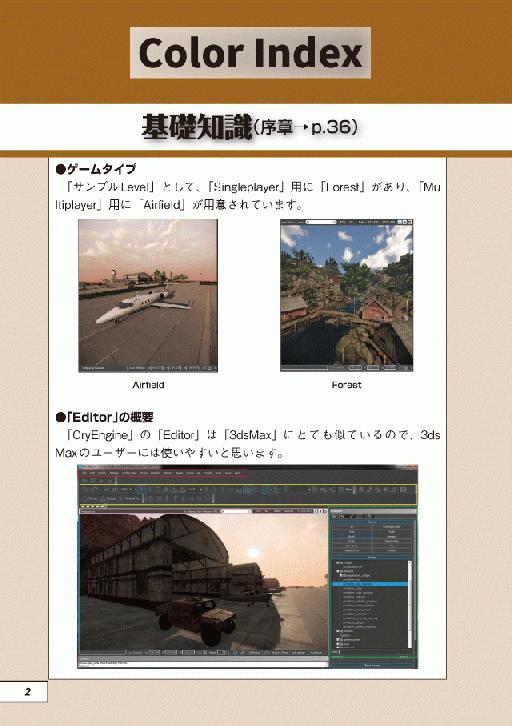The width and height of the screenshot is (512, 726).
Task: Click the wide button at the bottom of the RollupBar
Action: (373, 665)
